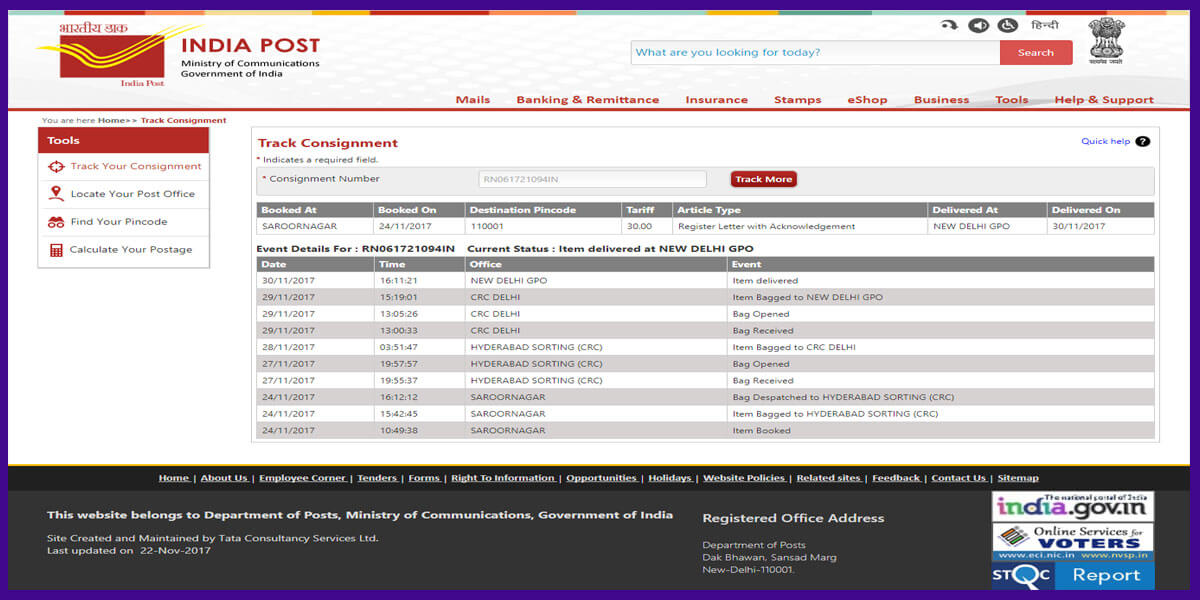Select Calculate Your Postage in sidebar
Screen dimensions: 1200x600
131,250
